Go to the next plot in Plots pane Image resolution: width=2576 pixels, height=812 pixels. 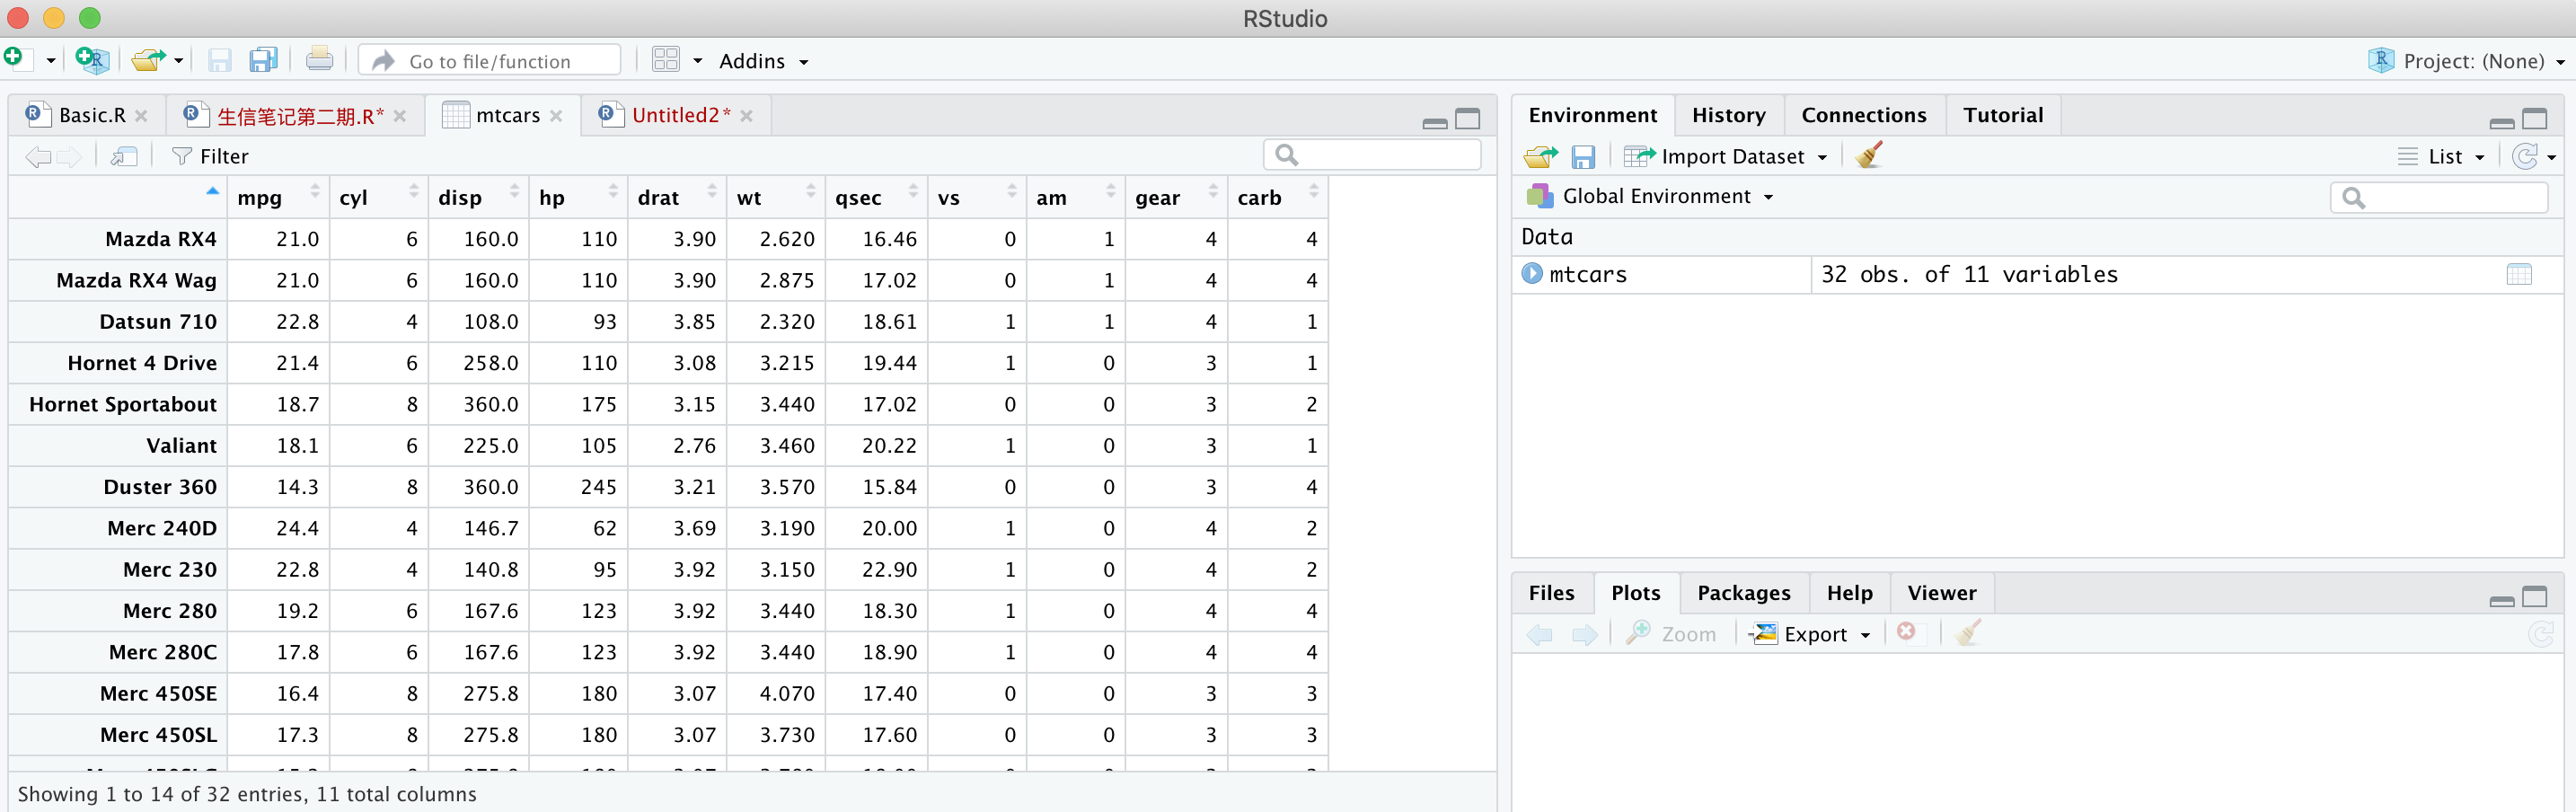1585,634
